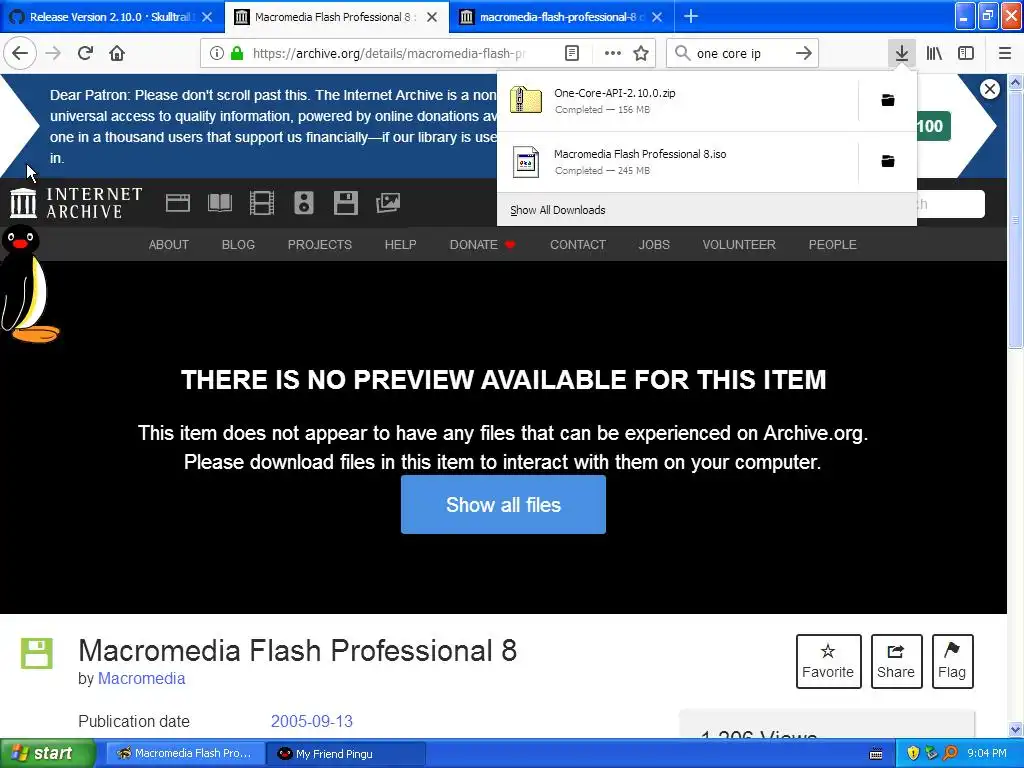Click the Internet Archive logo
Viewport: 1024px width, 768px height.
click(76, 202)
